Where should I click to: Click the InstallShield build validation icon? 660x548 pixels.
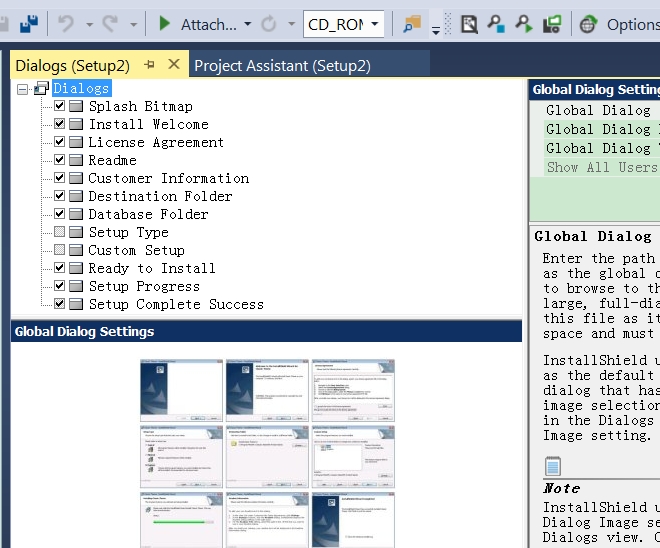click(469, 24)
